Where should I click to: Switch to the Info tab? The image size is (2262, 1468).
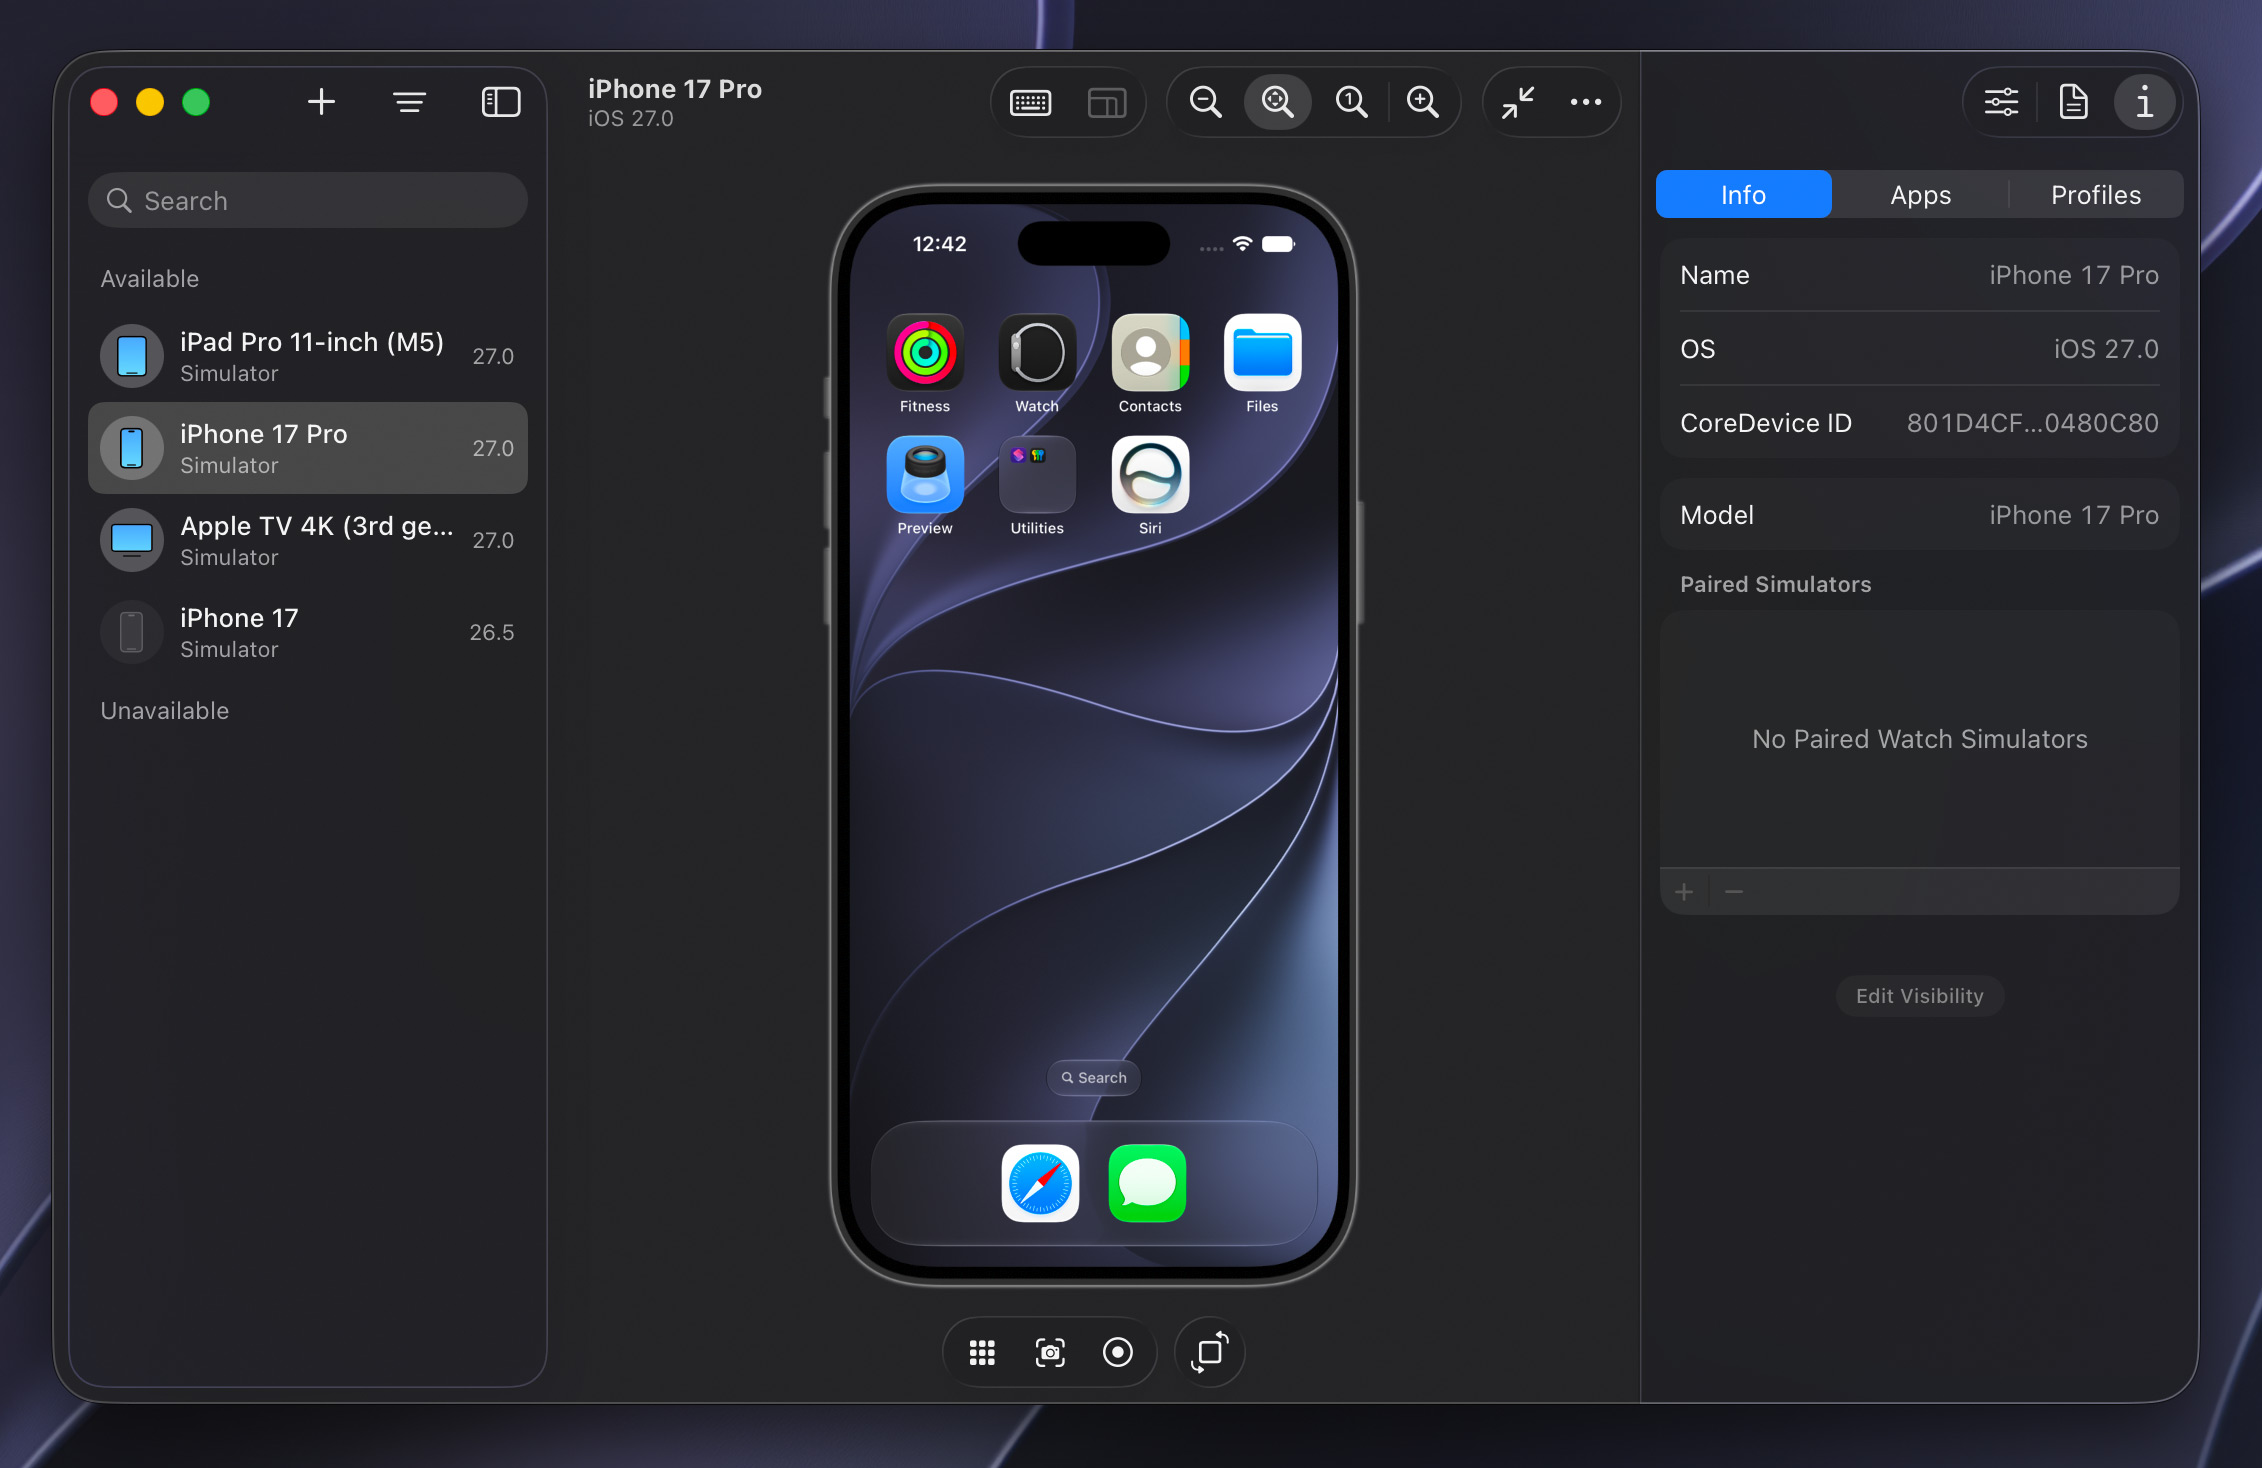tap(1743, 194)
